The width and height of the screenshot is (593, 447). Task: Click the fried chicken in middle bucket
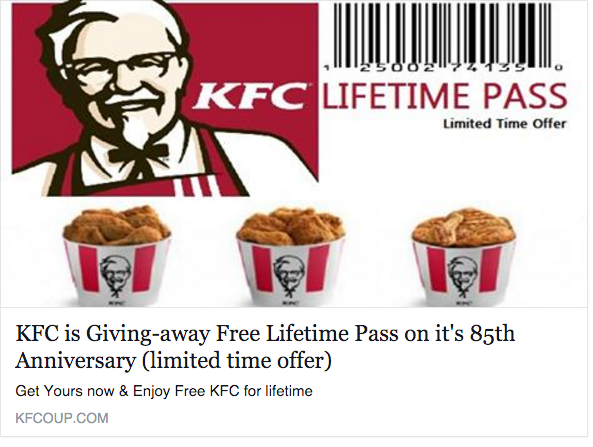pos(290,226)
